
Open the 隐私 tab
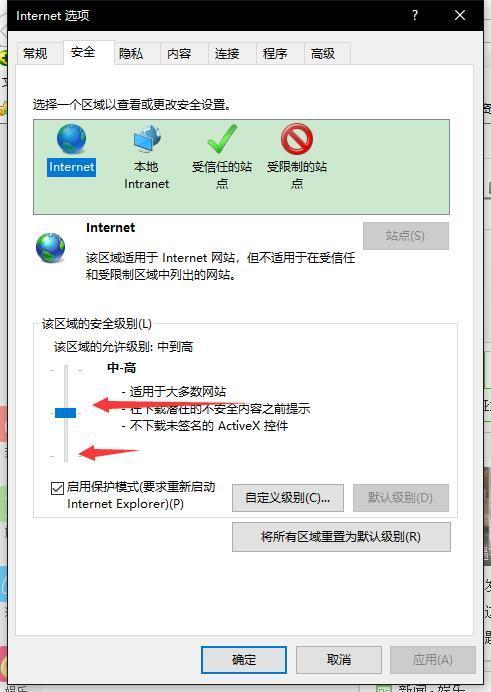point(131,54)
